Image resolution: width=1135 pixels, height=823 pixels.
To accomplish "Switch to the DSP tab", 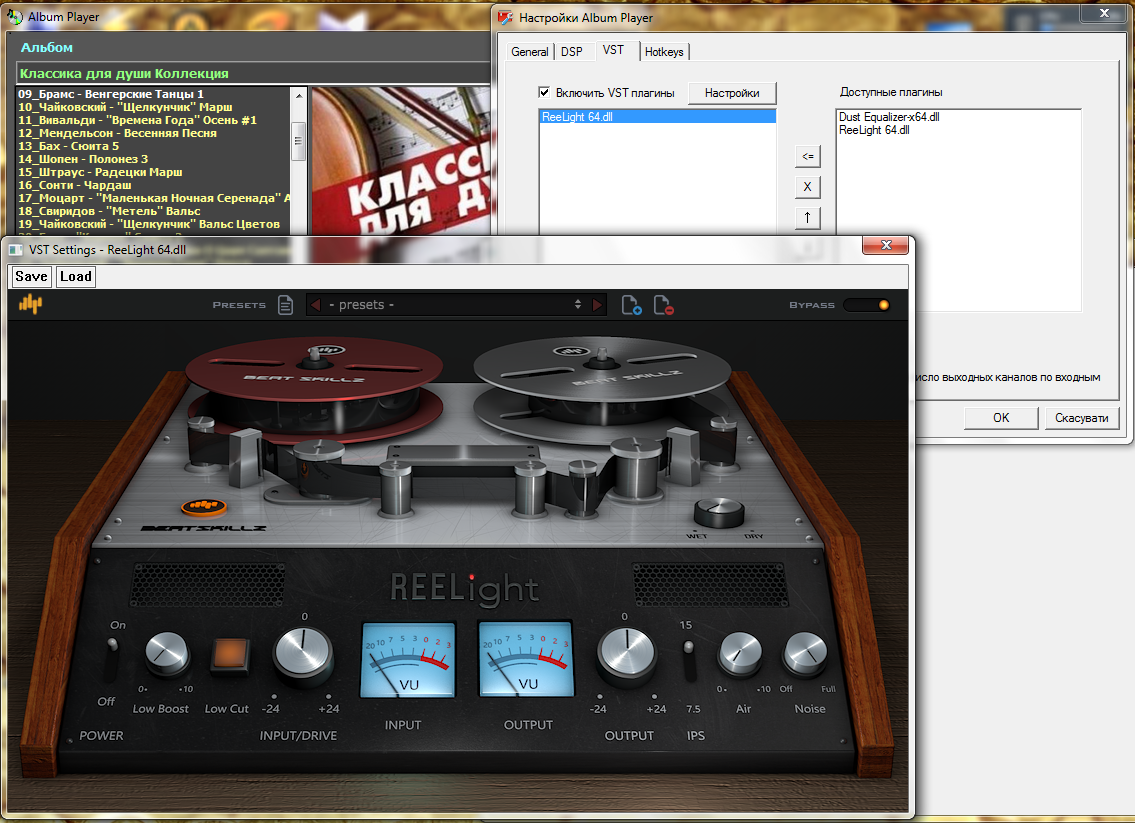I will pyautogui.click(x=572, y=51).
